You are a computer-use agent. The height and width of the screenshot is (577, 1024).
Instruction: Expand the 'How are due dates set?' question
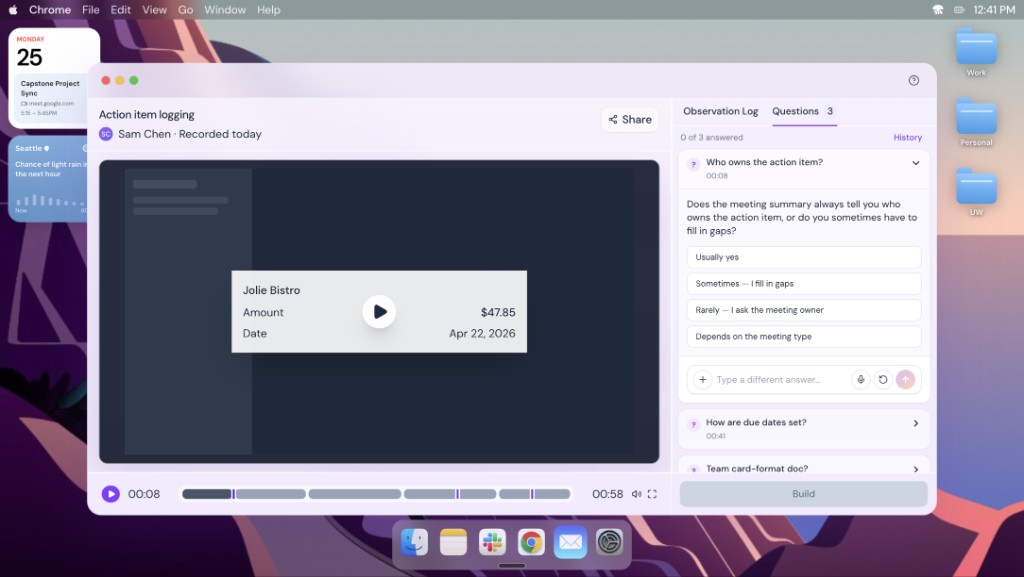804,429
